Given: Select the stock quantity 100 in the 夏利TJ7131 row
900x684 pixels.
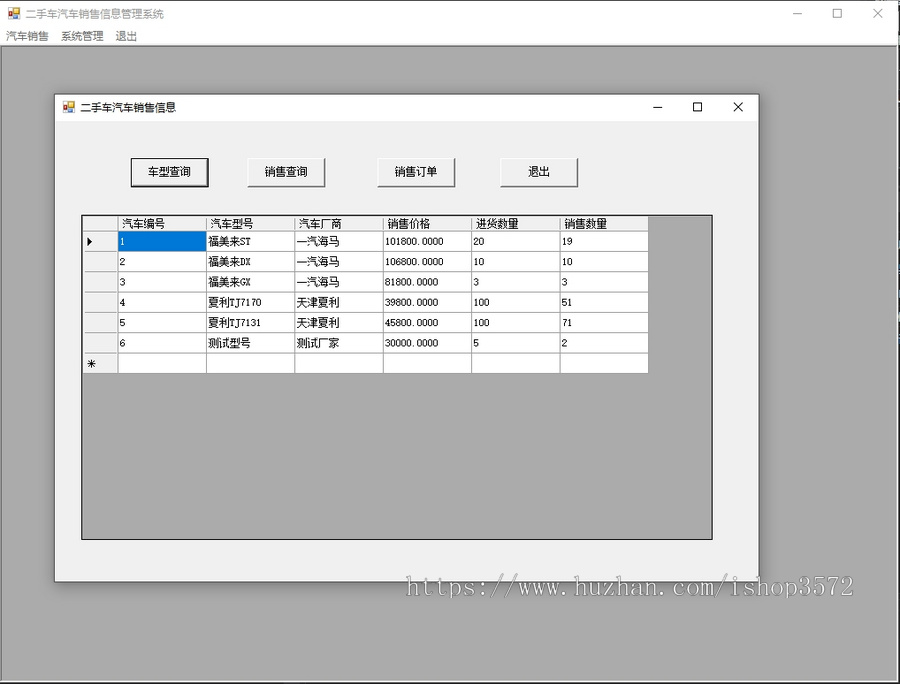Looking at the screenshot, I should point(515,323).
